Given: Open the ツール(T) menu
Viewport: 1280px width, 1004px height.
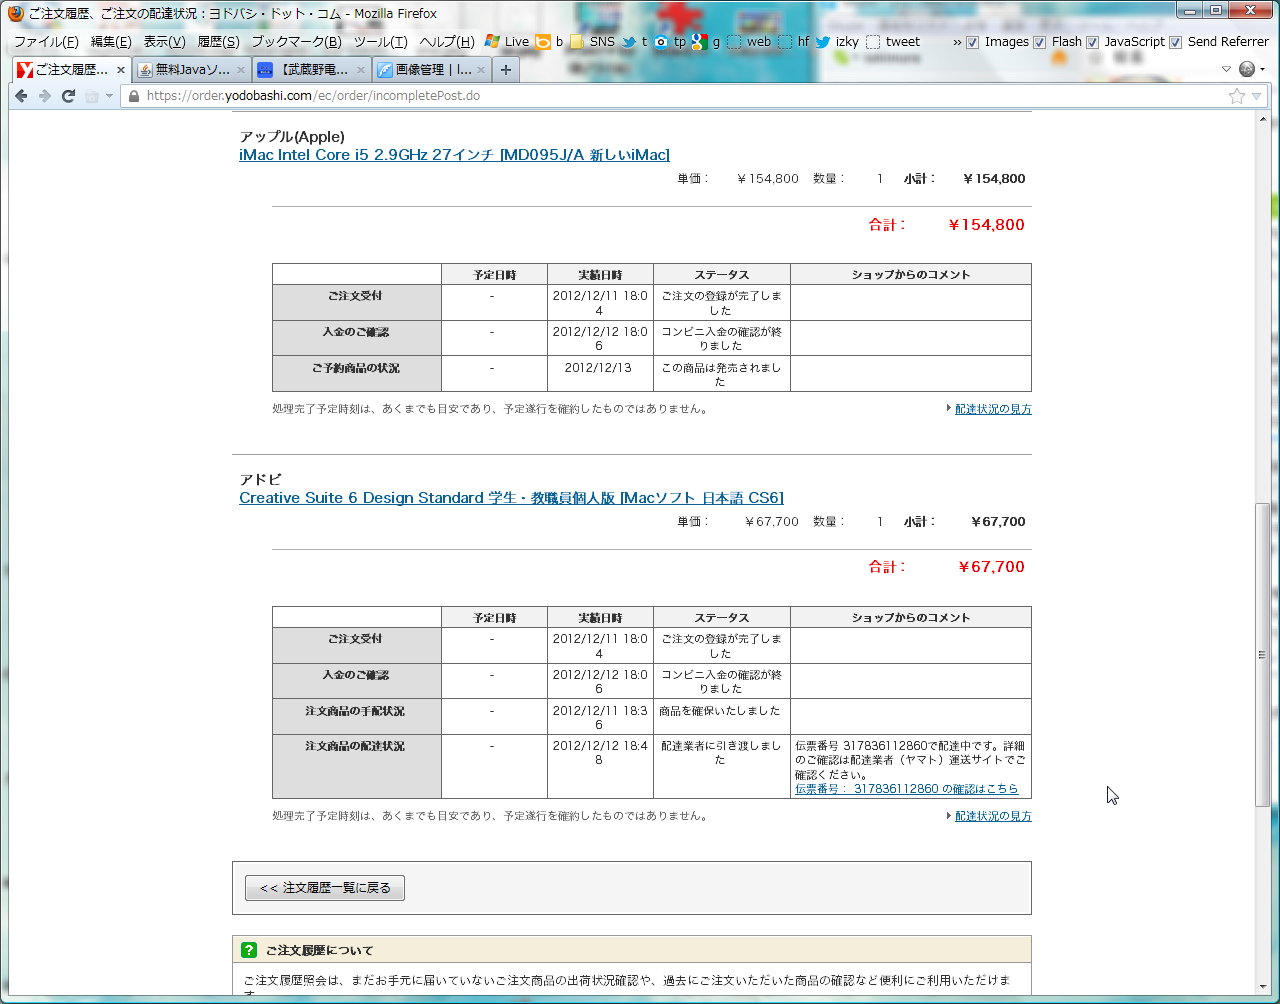Looking at the screenshot, I should pyautogui.click(x=380, y=42).
